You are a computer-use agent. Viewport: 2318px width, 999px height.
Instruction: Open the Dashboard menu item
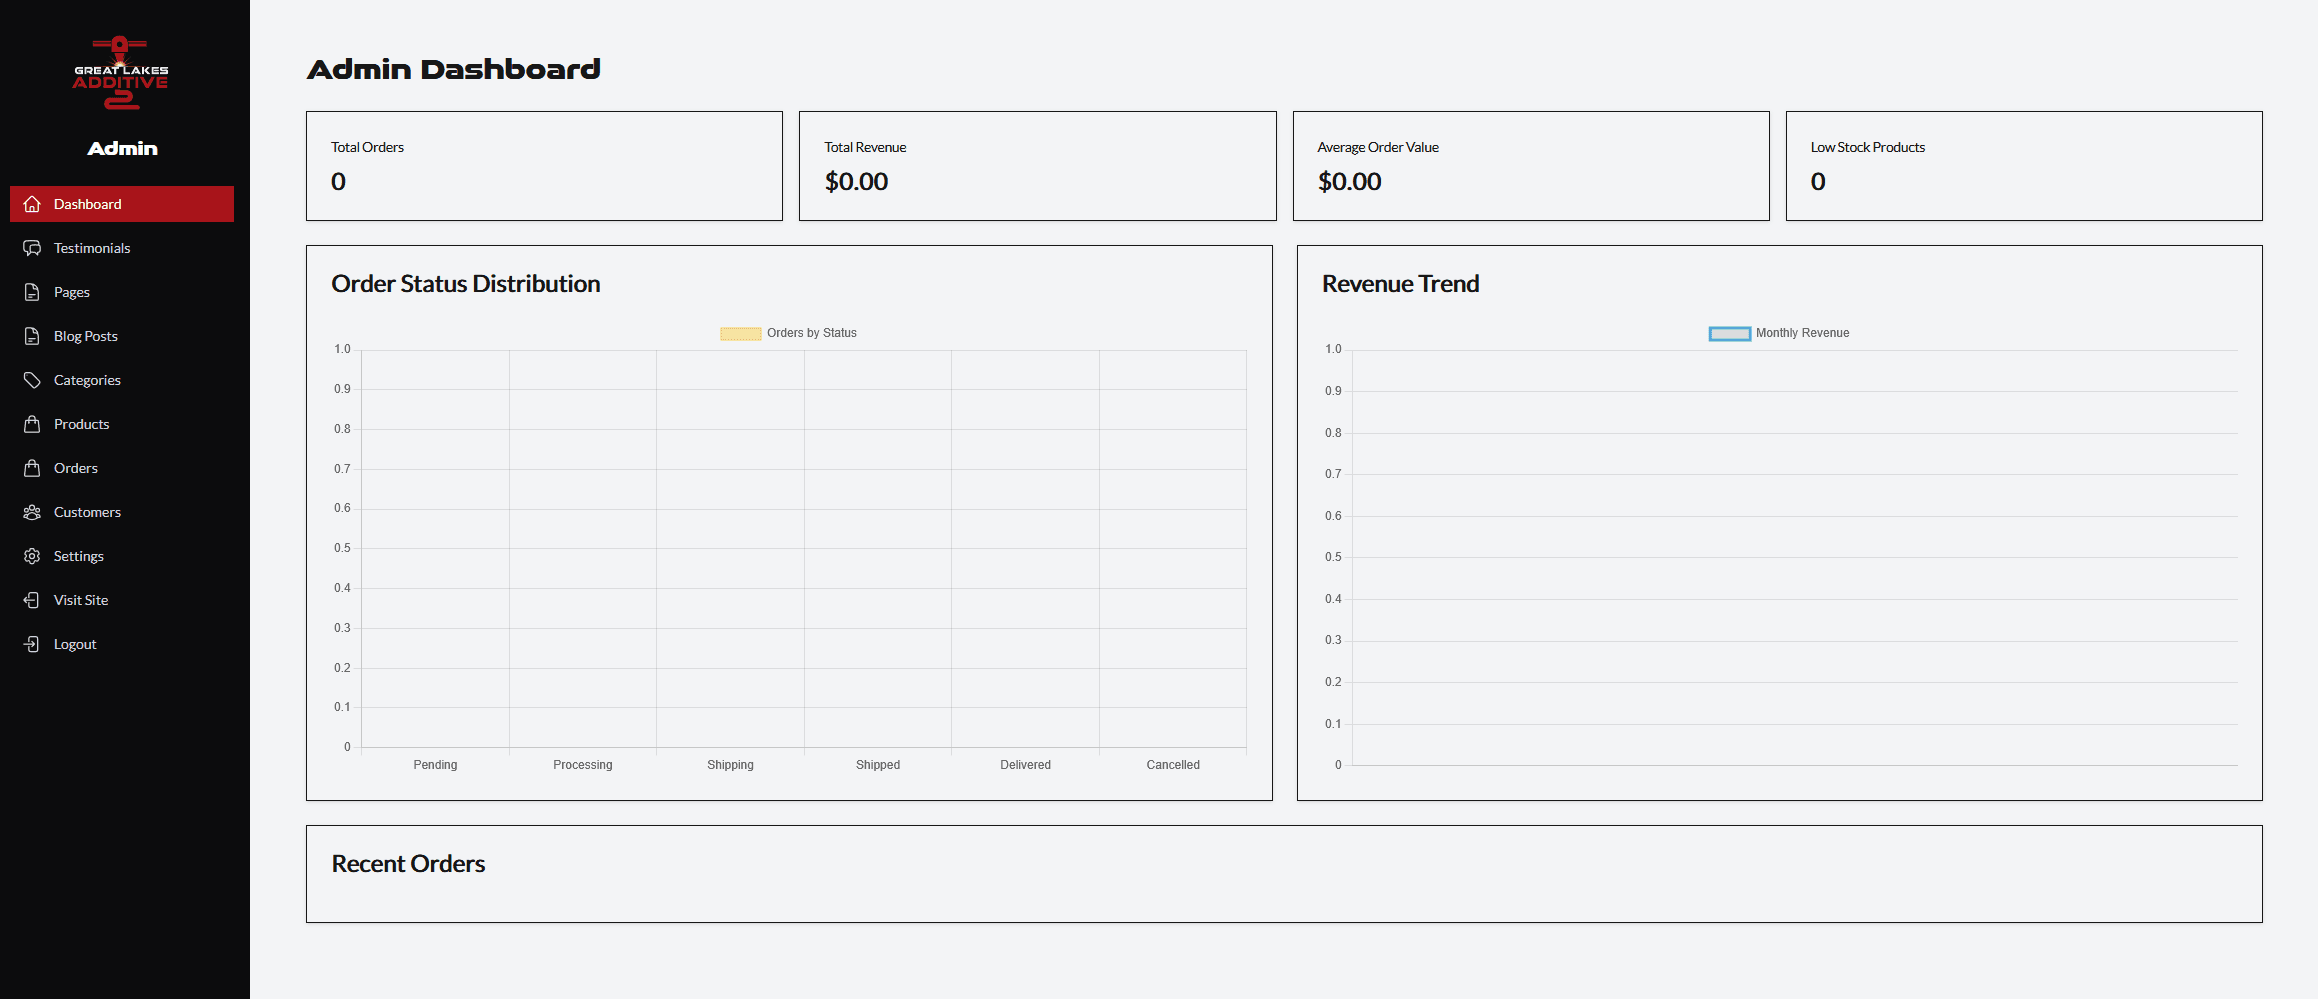point(122,204)
